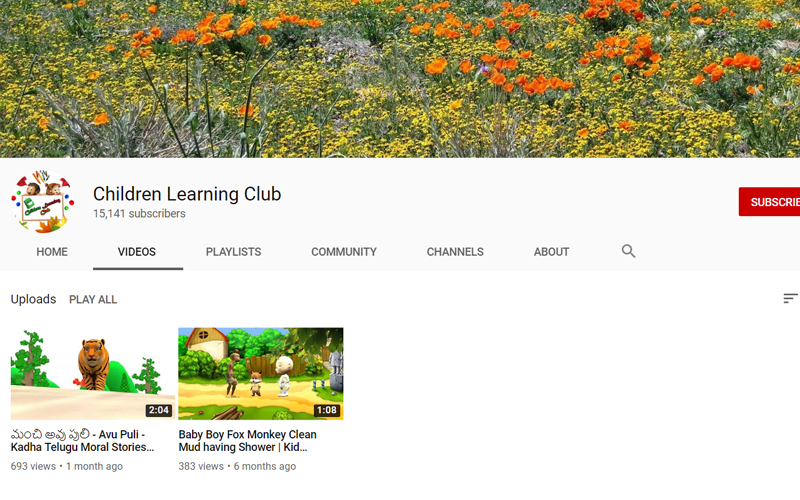This screenshot has width=800, height=500.
Task: Click the Uploads section heading
Action: [x=33, y=300]
